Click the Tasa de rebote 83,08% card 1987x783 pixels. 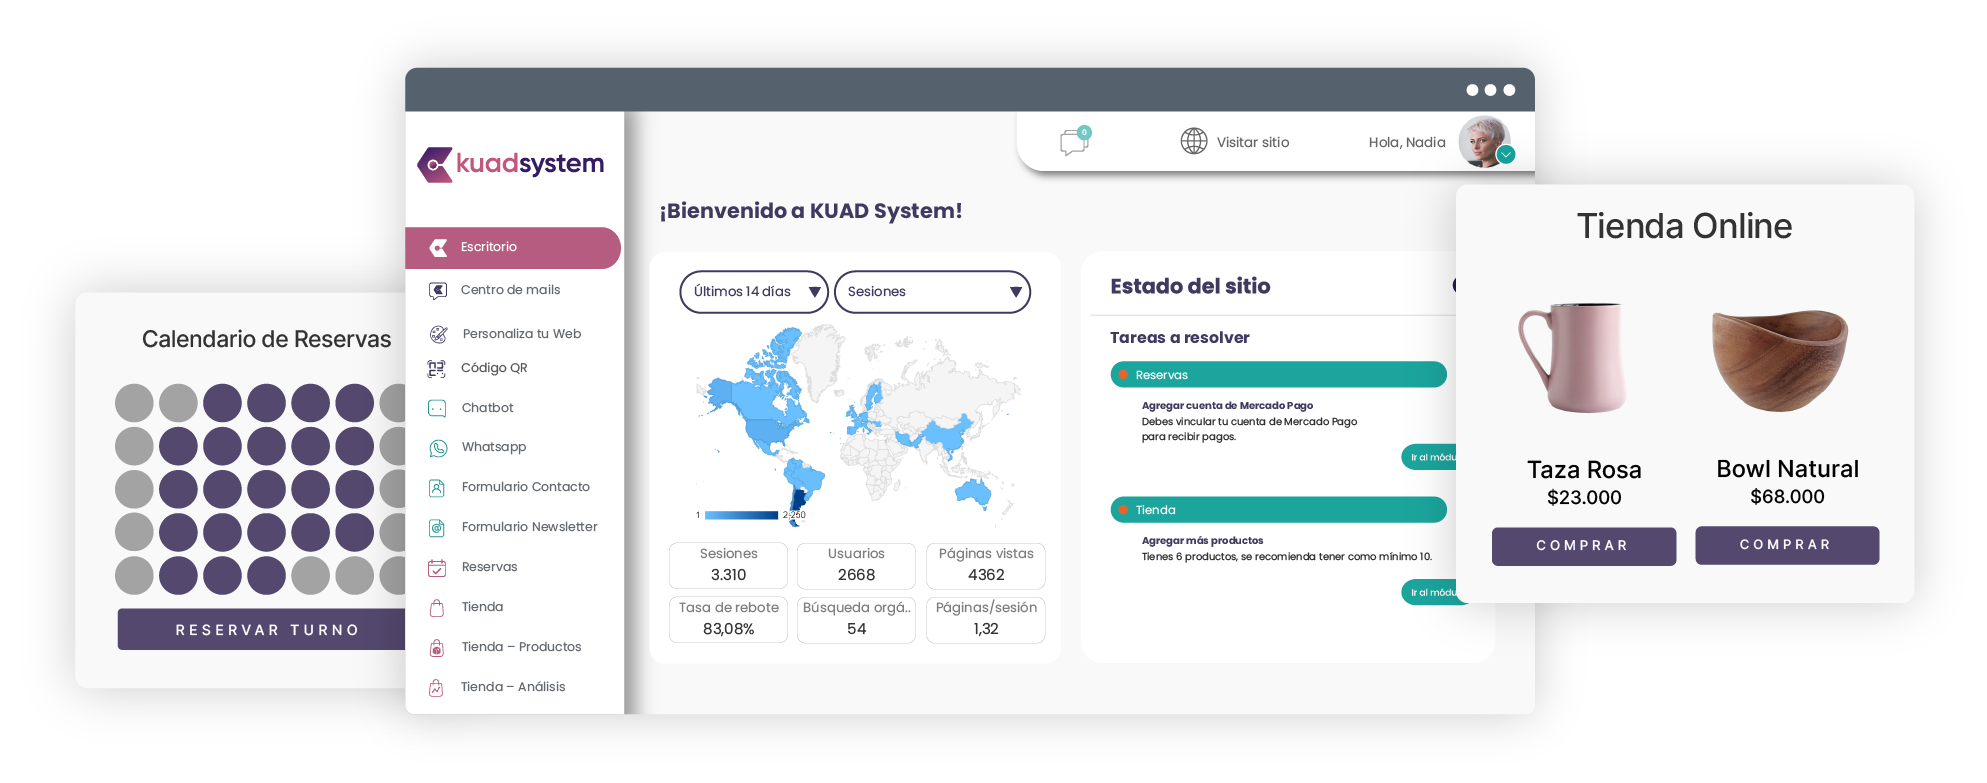coord(728,619)
